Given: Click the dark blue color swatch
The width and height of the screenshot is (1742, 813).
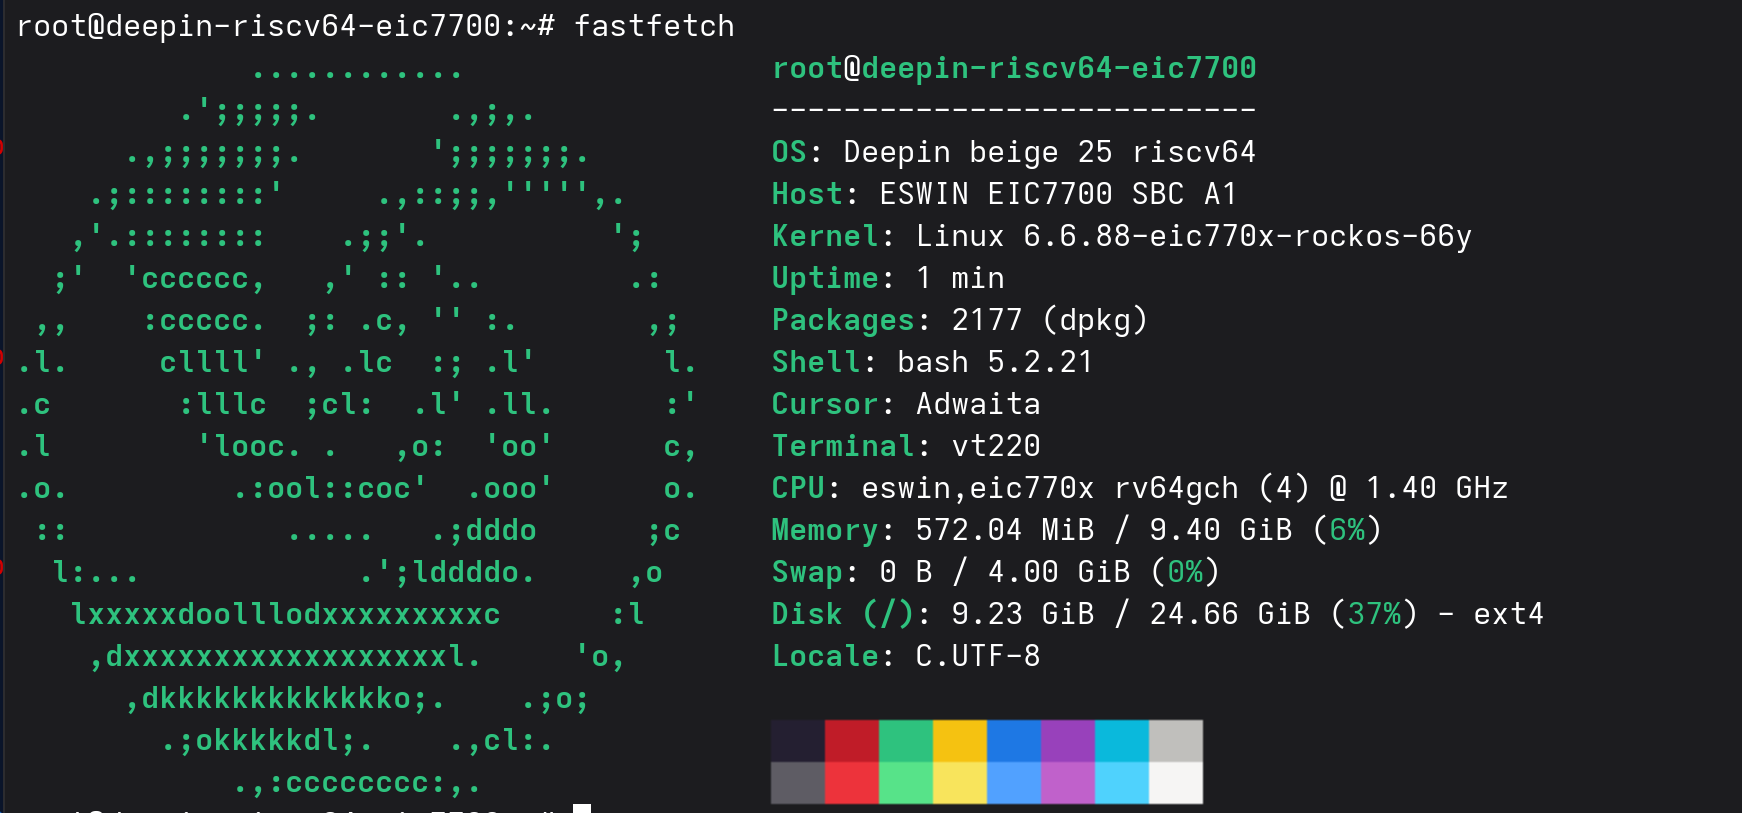Looking at the screenshot, I should [x=1014, y=741].
